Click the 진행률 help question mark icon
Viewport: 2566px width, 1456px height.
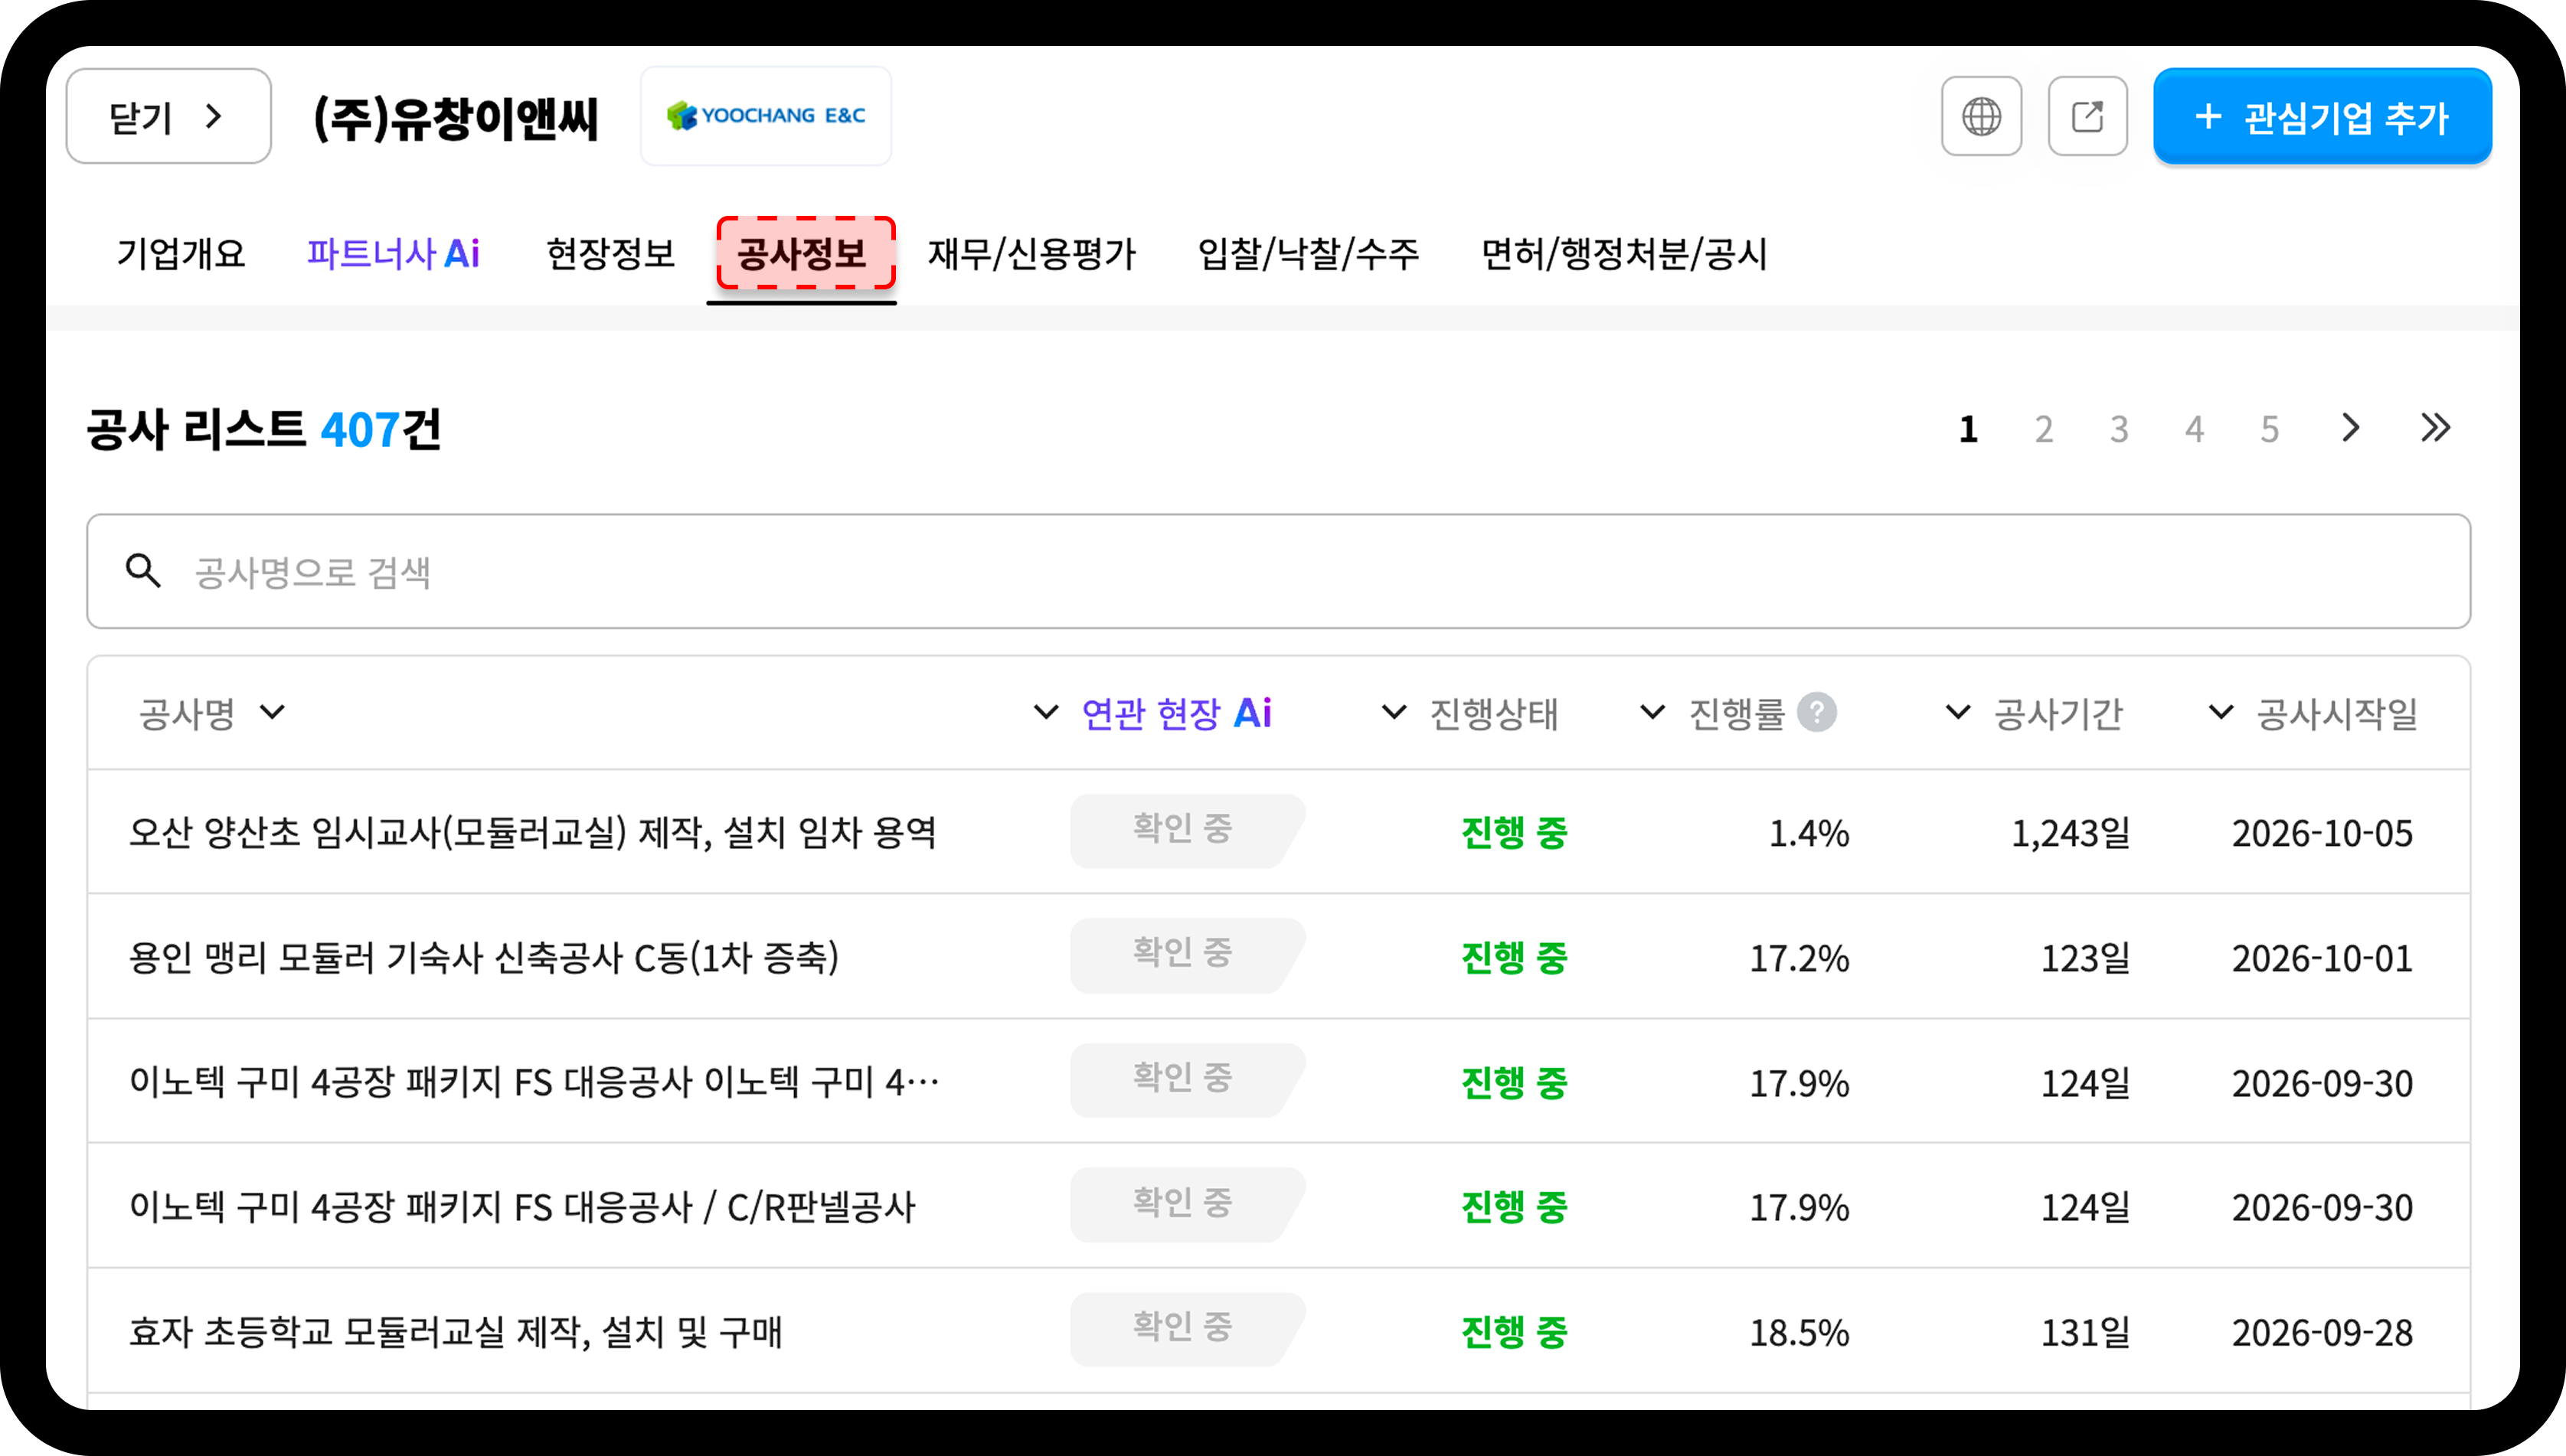1816,713
